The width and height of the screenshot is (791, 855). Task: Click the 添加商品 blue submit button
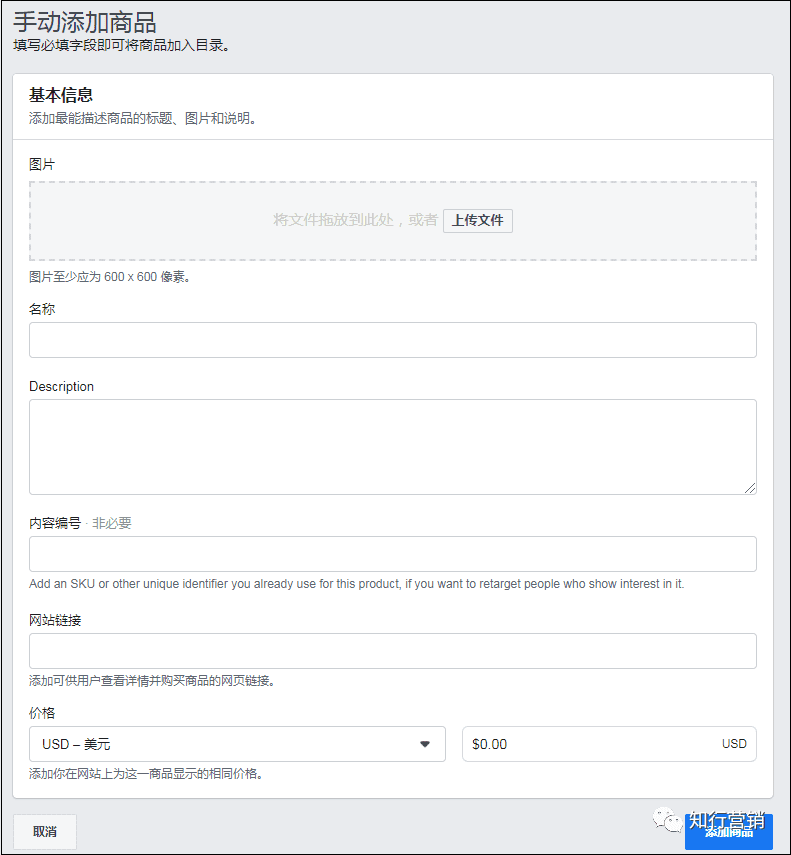[729, 831]
